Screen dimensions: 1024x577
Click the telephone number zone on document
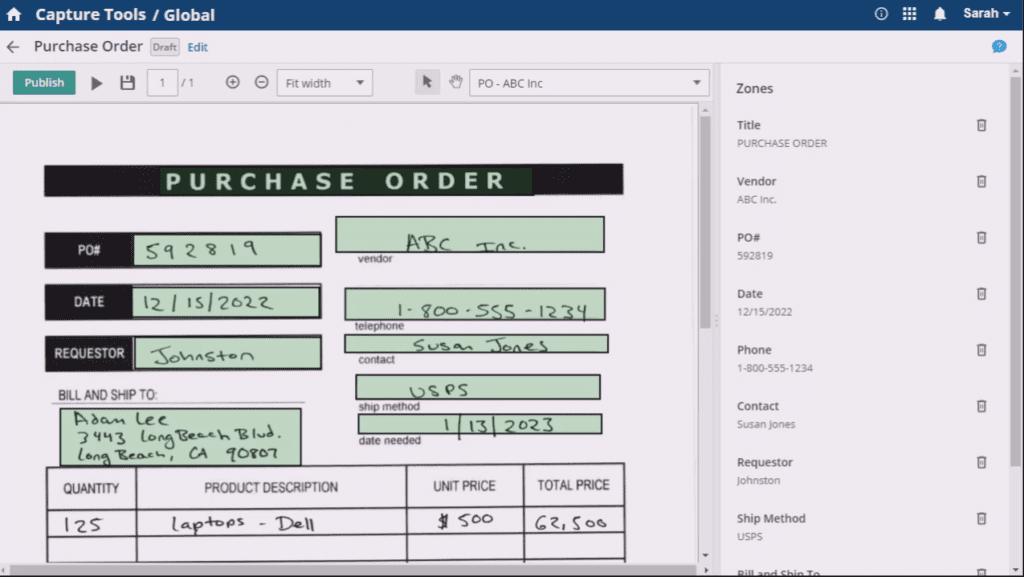pos(475,304)
